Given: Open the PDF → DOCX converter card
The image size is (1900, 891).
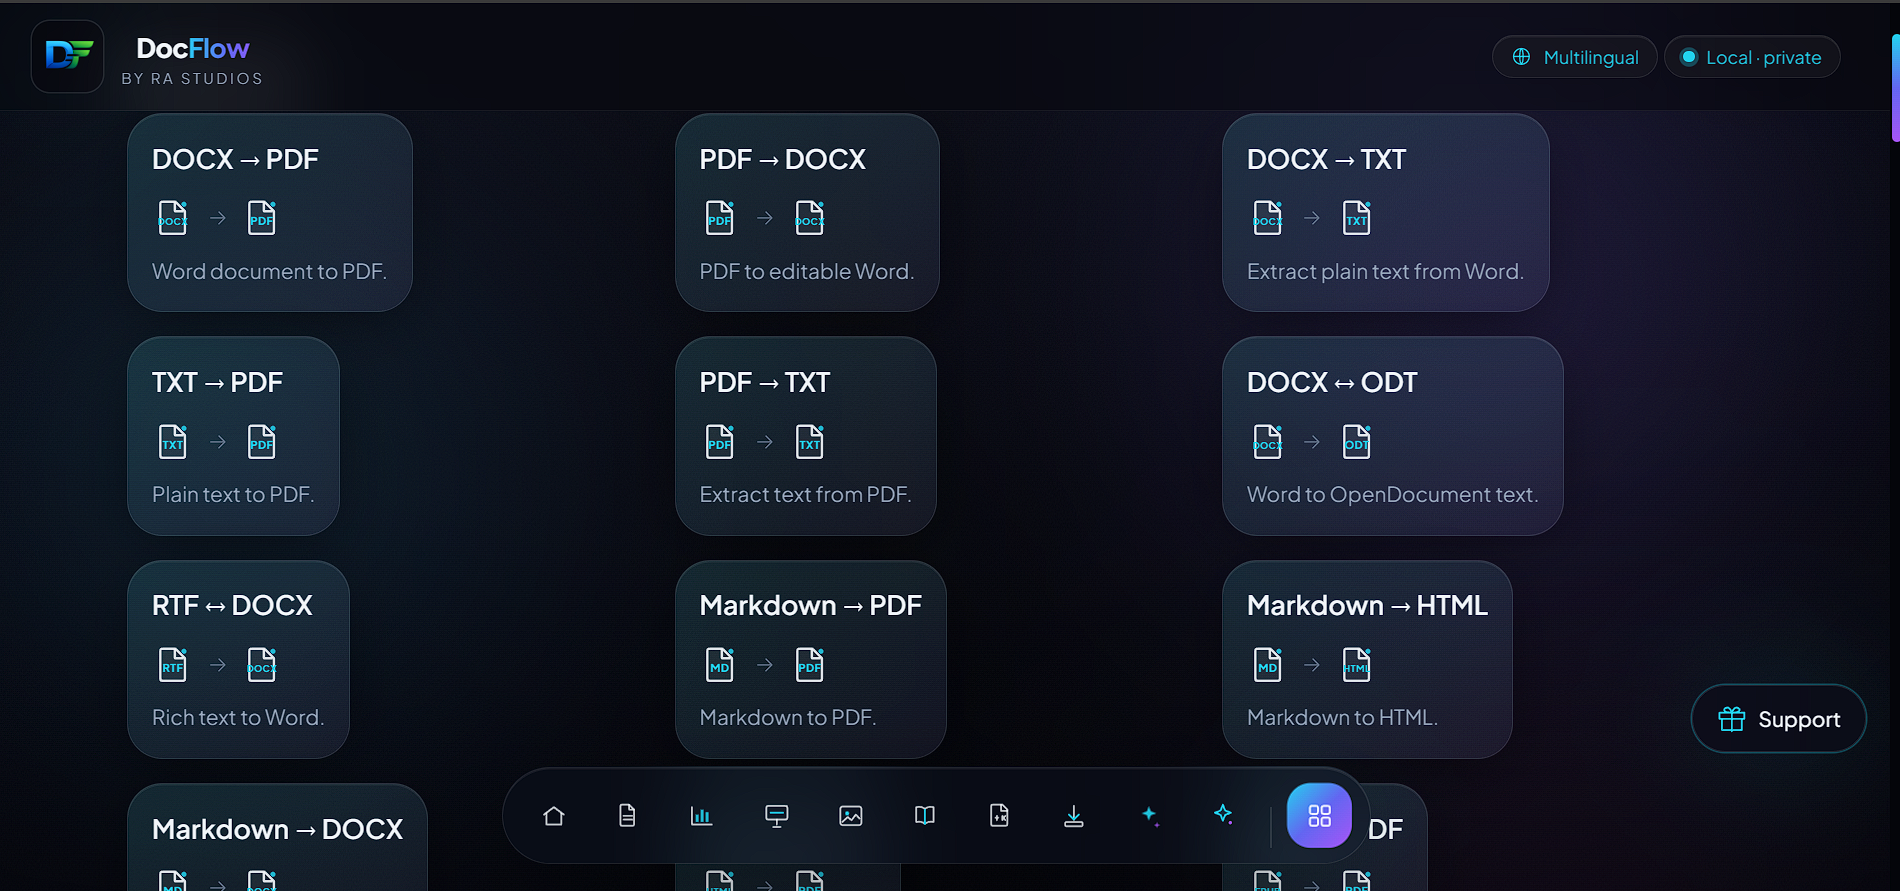Looking at the screenshot, I should pos(807,212).
